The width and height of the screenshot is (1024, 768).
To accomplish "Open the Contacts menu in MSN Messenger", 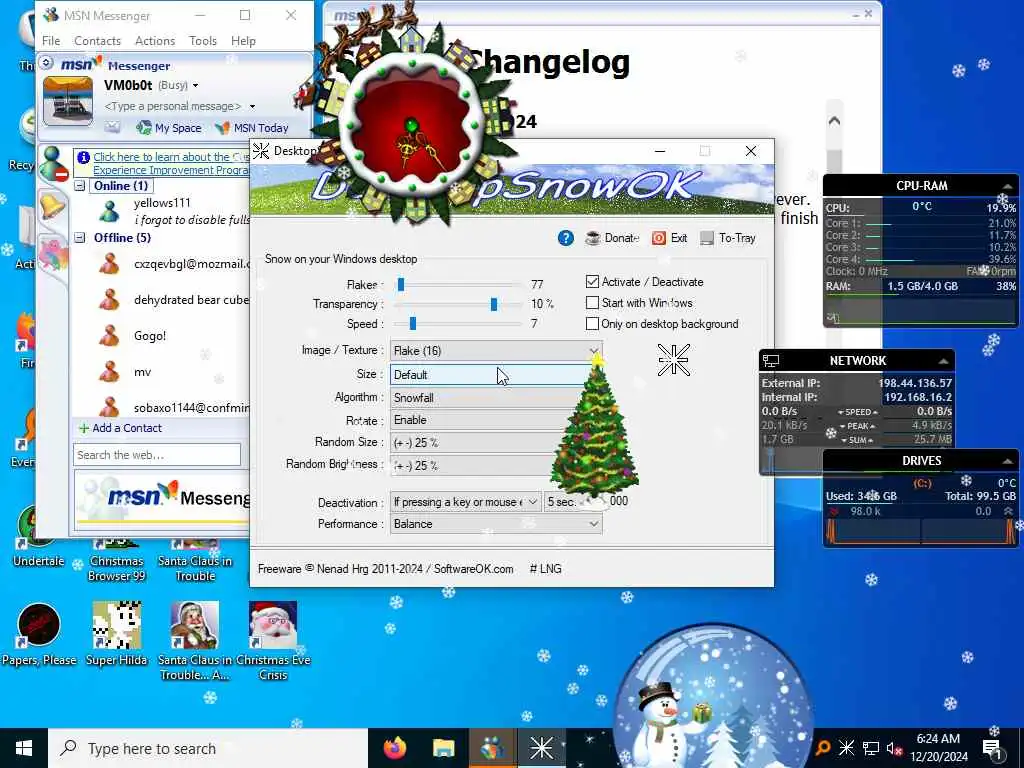I will 97,40.
